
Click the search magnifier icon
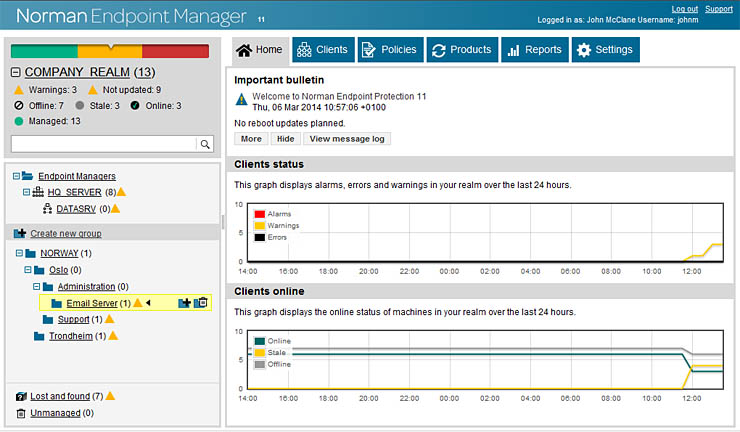point(205,144)
